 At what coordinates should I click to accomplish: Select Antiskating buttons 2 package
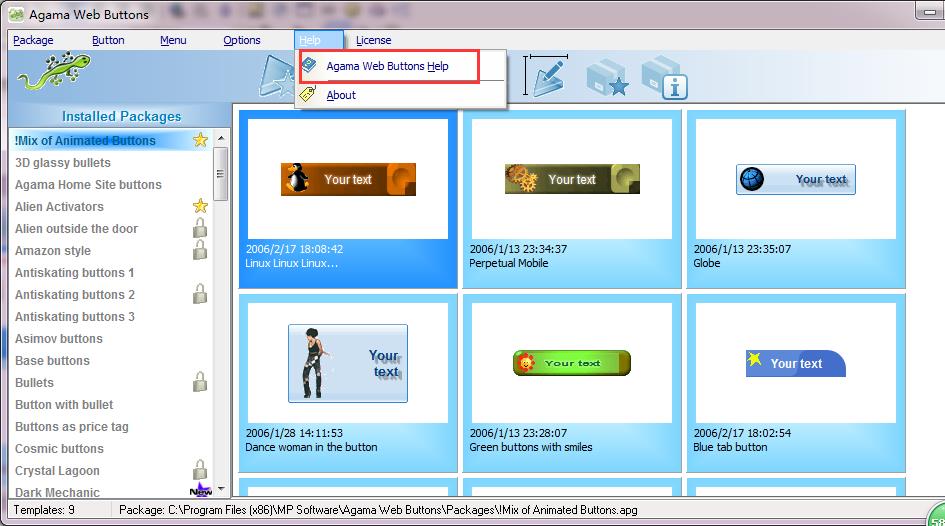tap(75, 295)
